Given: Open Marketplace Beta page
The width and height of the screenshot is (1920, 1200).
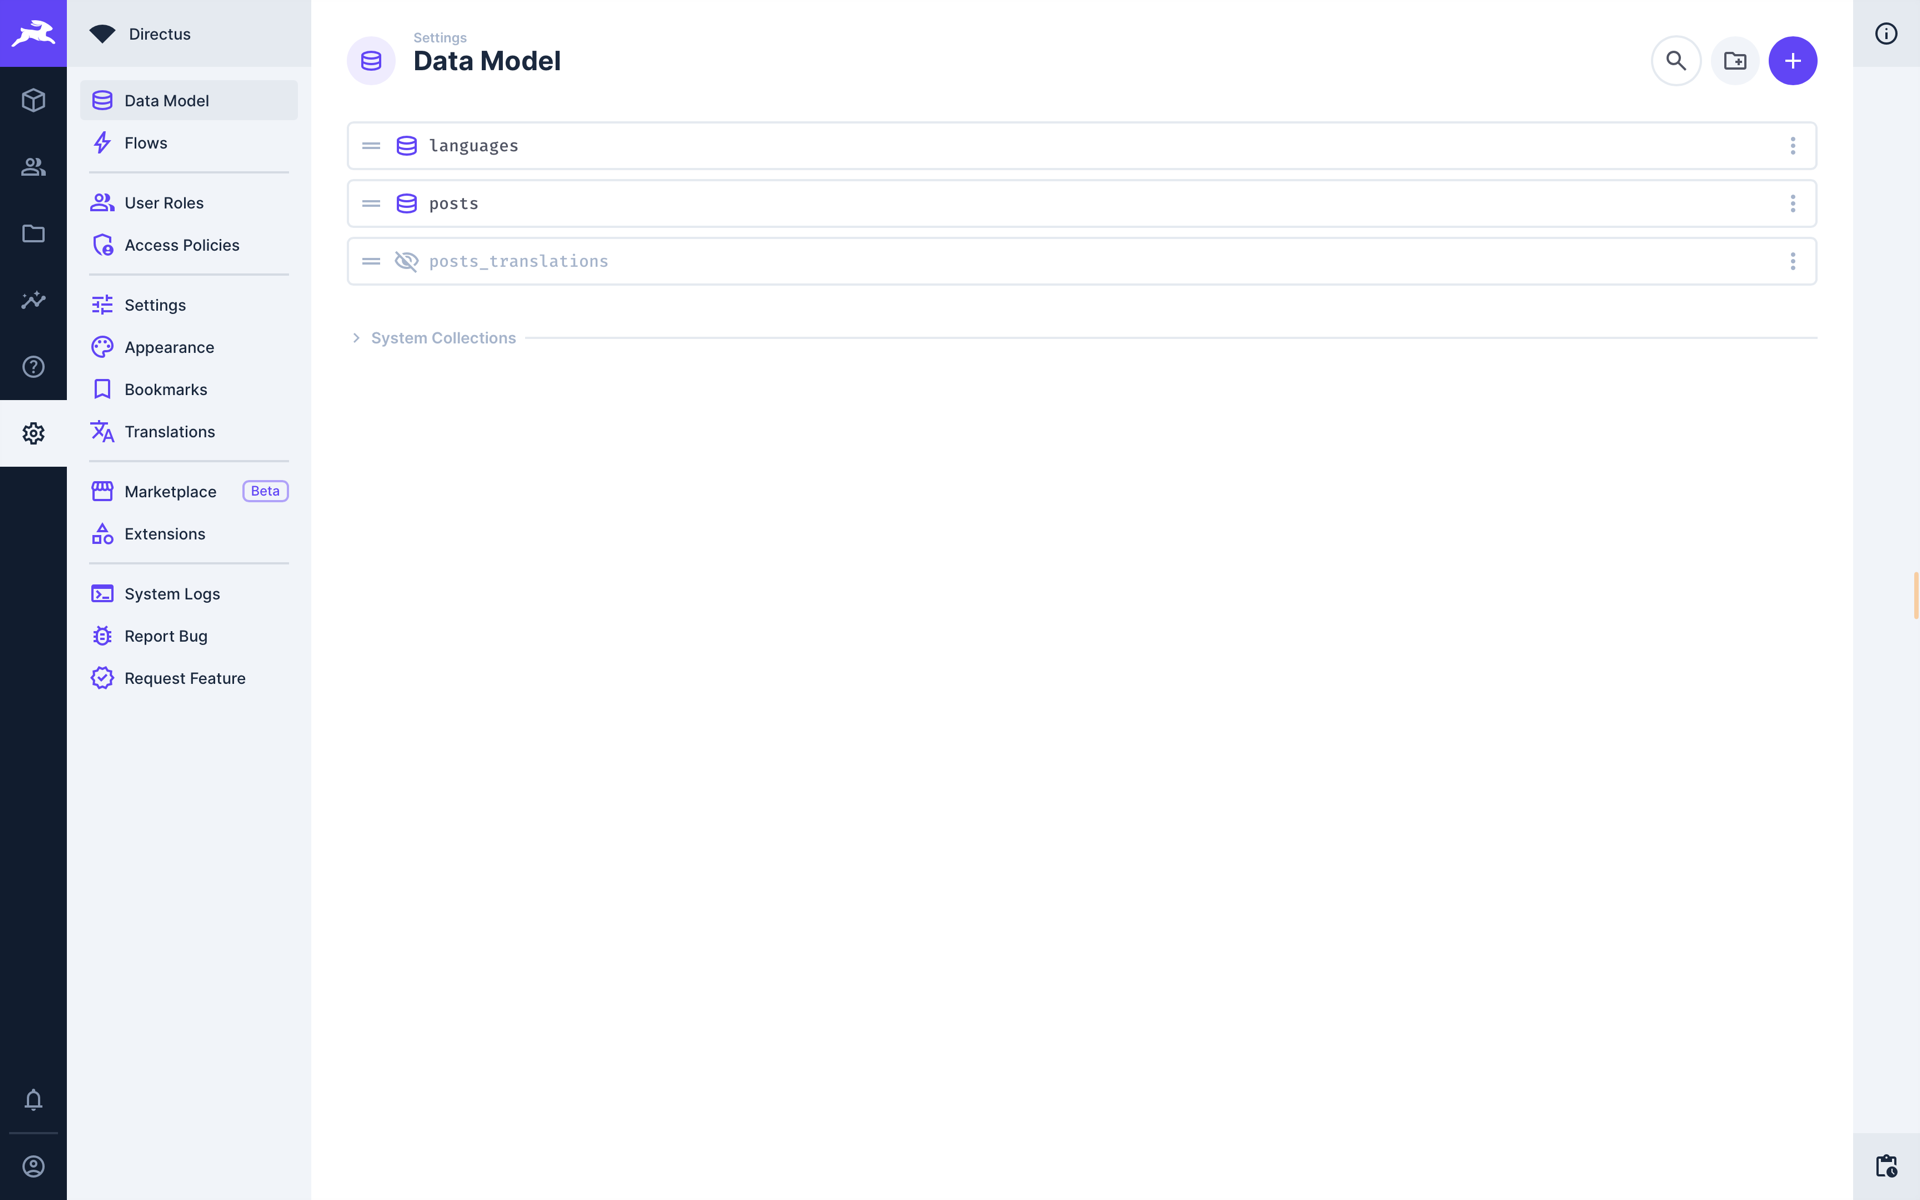Looking at the screenshot, I should 170,491.
